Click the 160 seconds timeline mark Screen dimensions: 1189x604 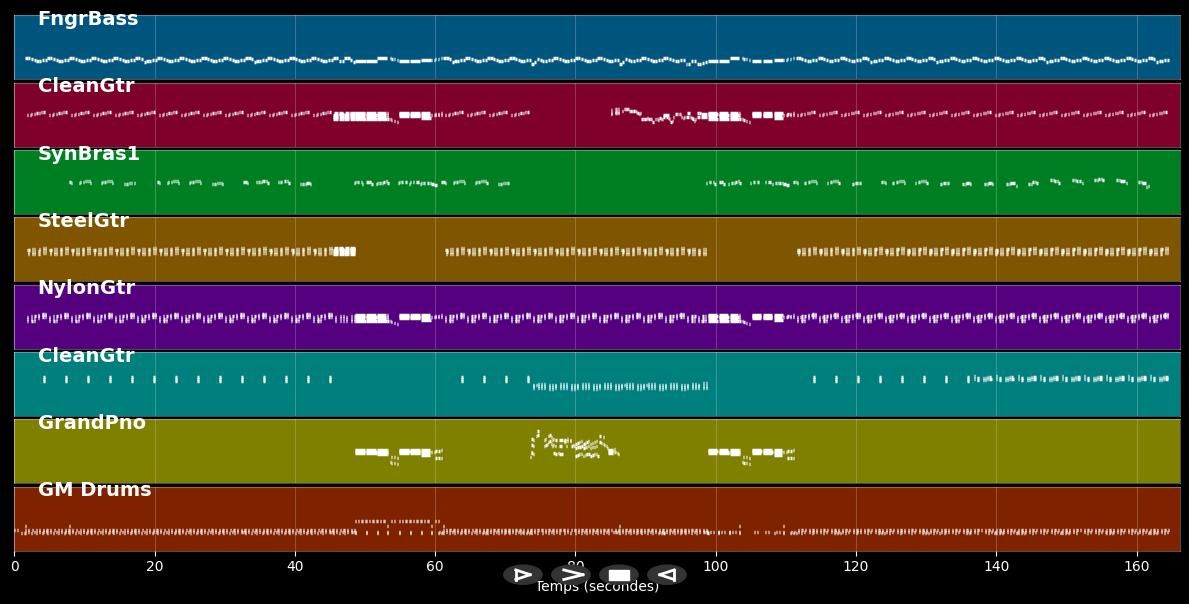point(1136,565)
